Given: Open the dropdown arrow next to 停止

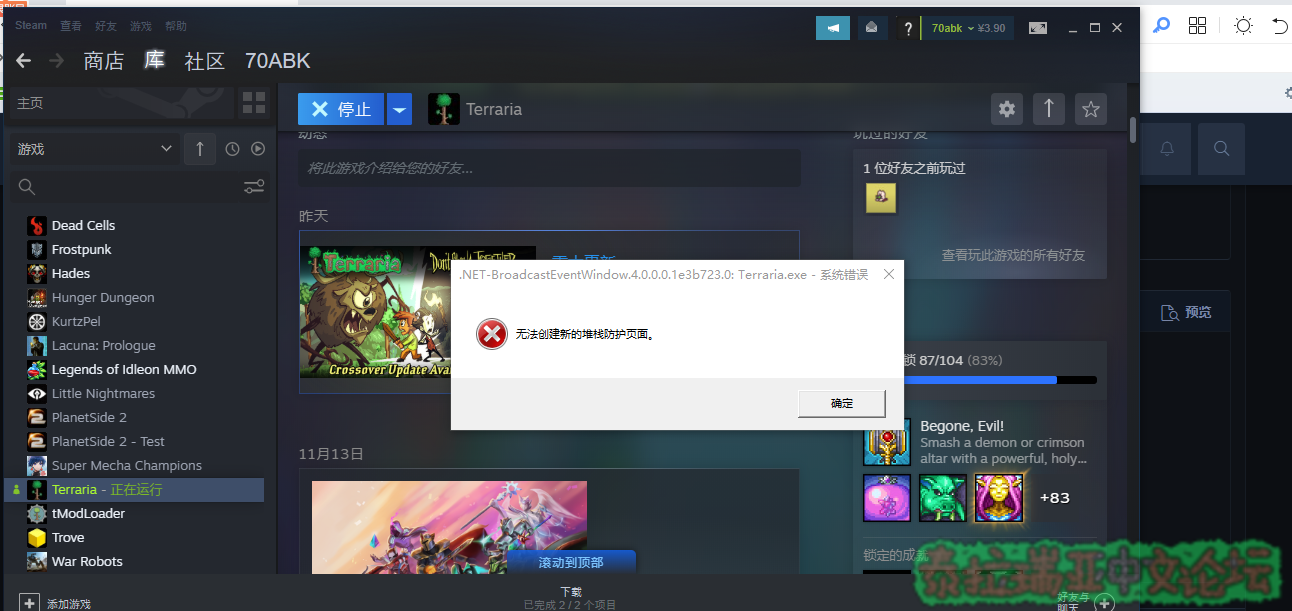Looking at the screenshot, I should (x=399, y=109).
